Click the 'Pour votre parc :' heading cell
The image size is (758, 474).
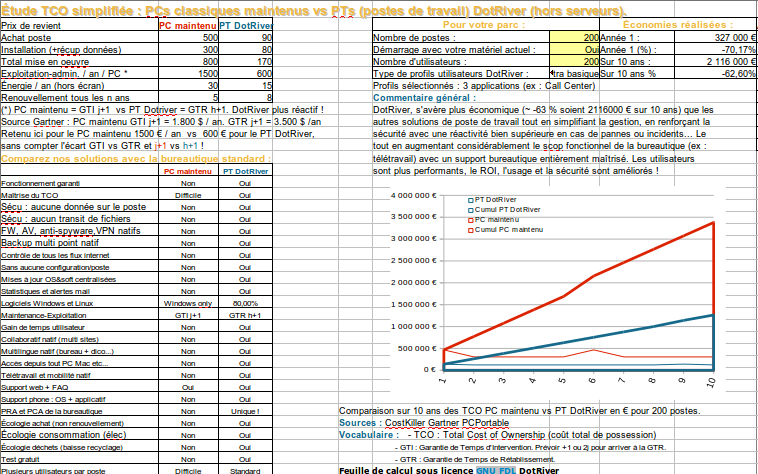click(484, 25)
